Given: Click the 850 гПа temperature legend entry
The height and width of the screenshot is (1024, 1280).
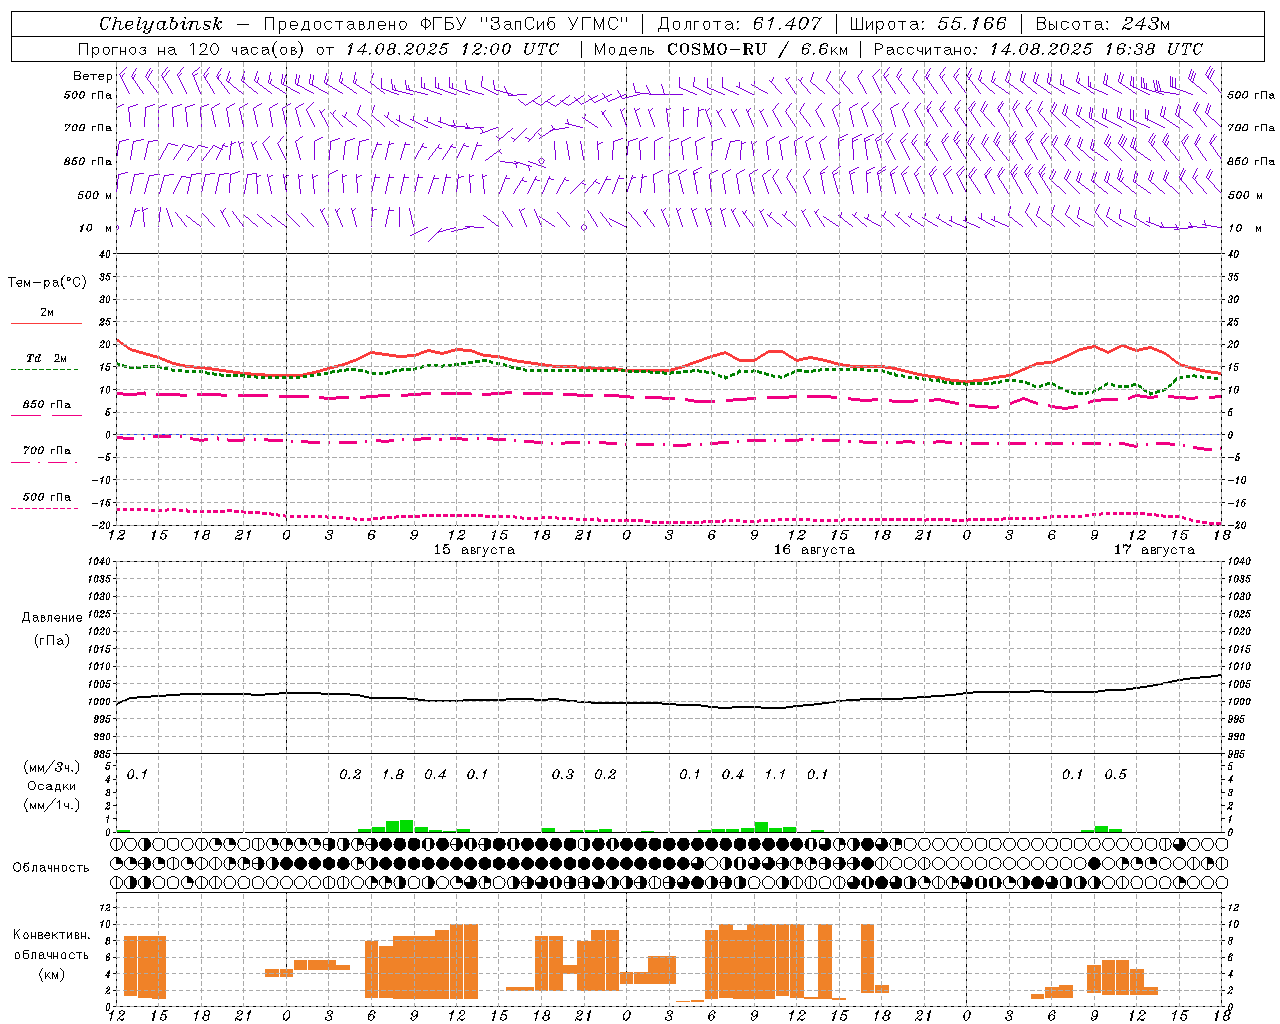Looking at the screenshot, I should coord(46,405).
